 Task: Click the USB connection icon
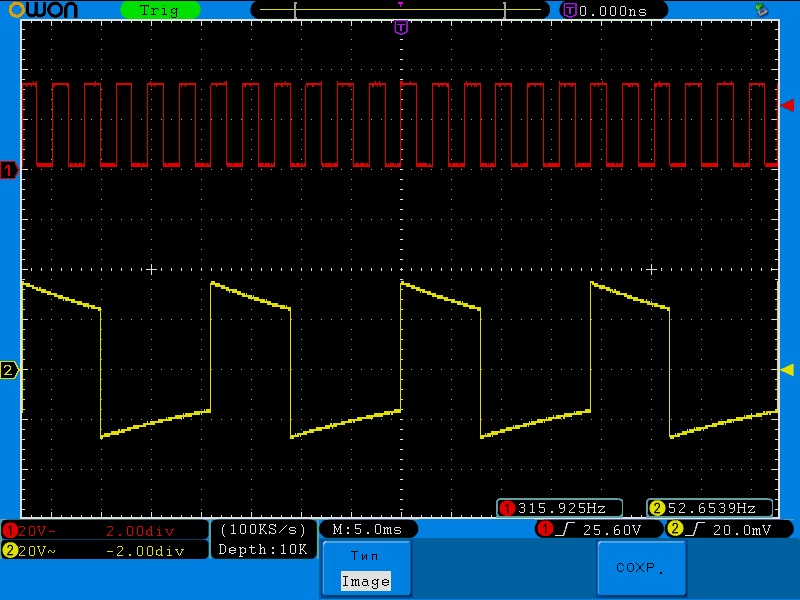pyautogui.click(x=763, y=10)
